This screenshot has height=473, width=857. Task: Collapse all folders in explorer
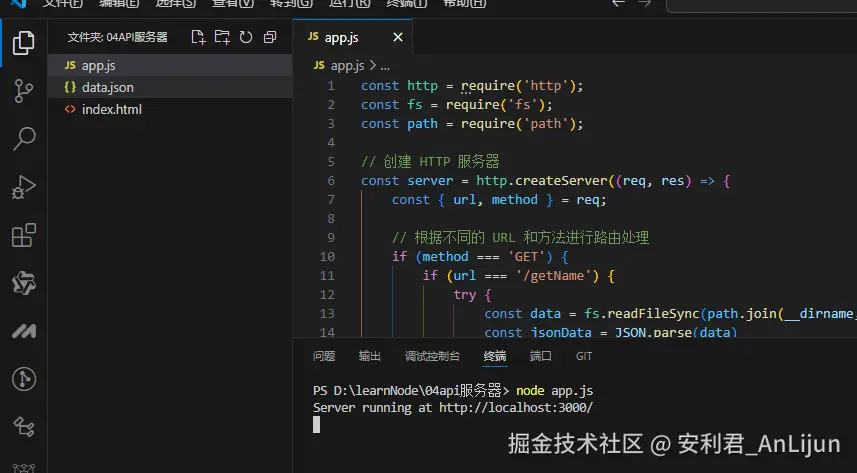tap(270, 37)
